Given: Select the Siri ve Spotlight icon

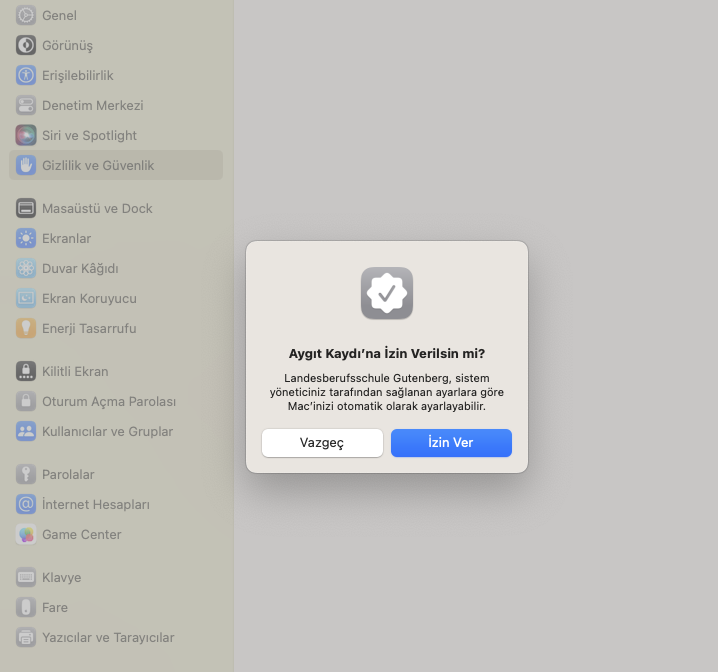Looking at the screenshot, I should point(26,136).
